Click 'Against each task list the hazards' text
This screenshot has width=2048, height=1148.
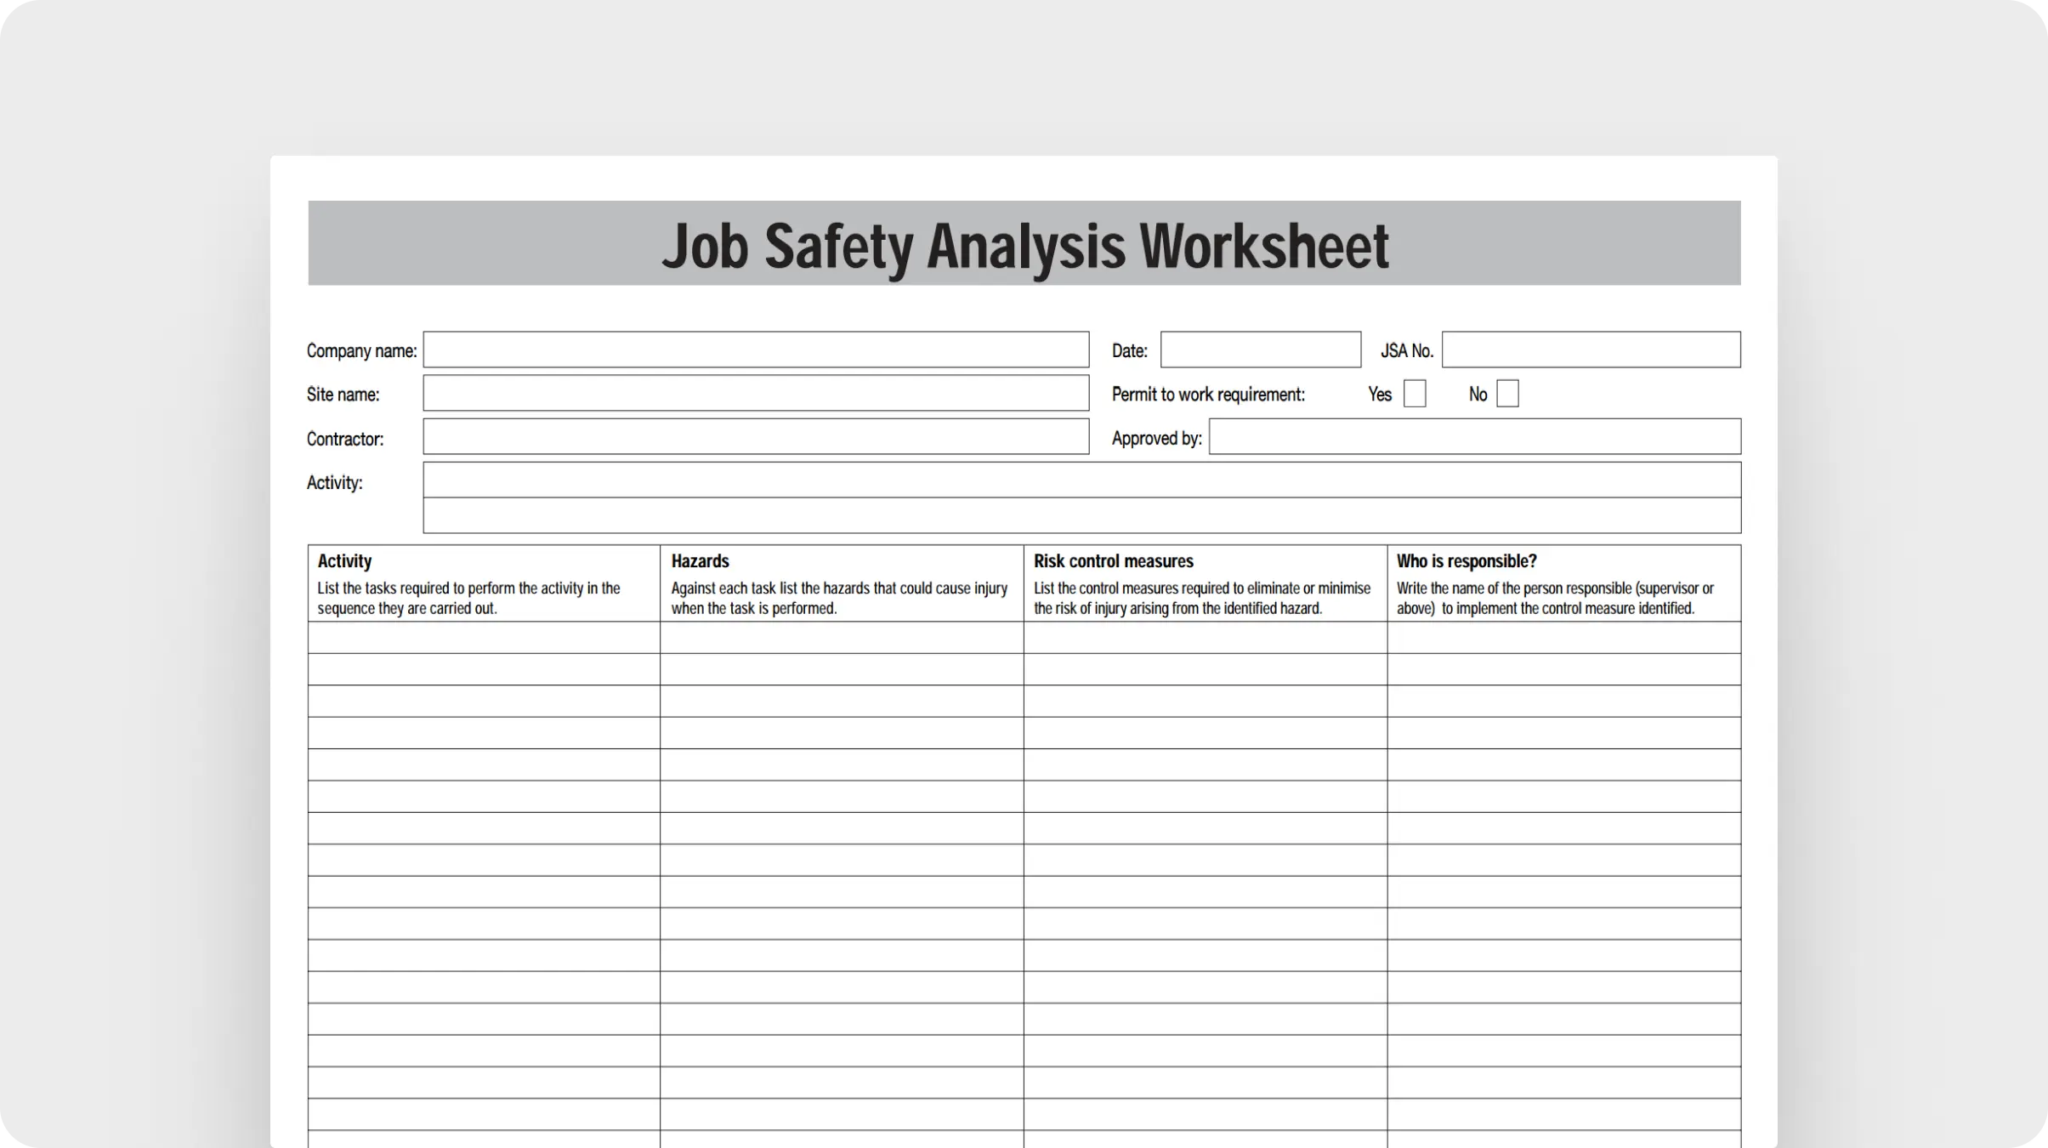pyautogui.click(x=839, y=598)
